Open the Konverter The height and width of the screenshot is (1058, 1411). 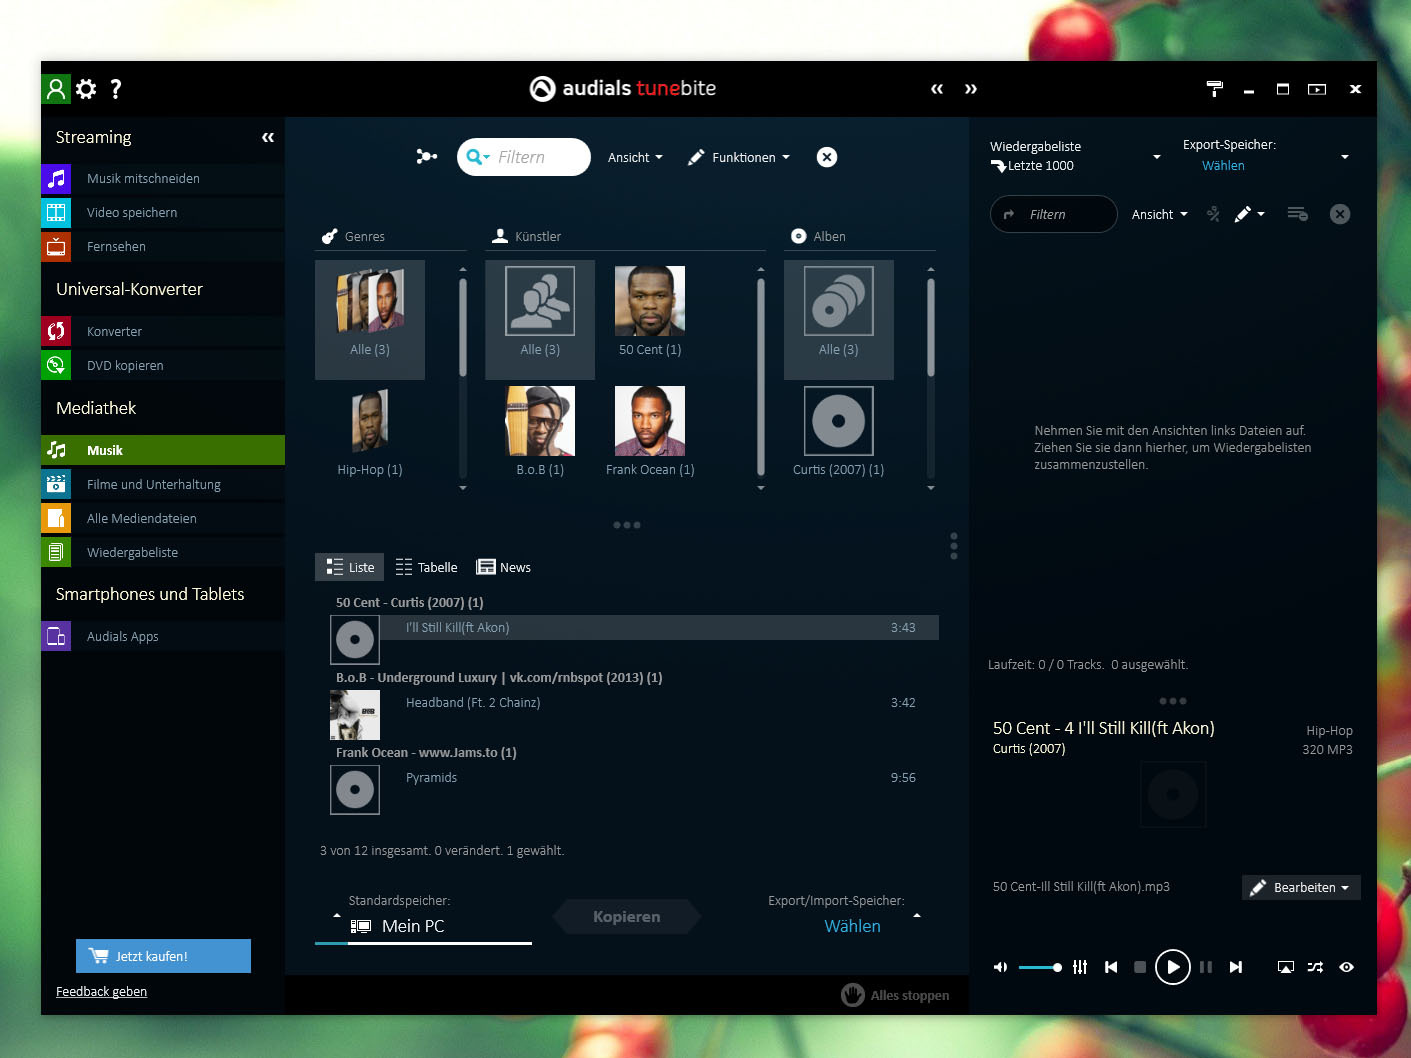[163, 332]
